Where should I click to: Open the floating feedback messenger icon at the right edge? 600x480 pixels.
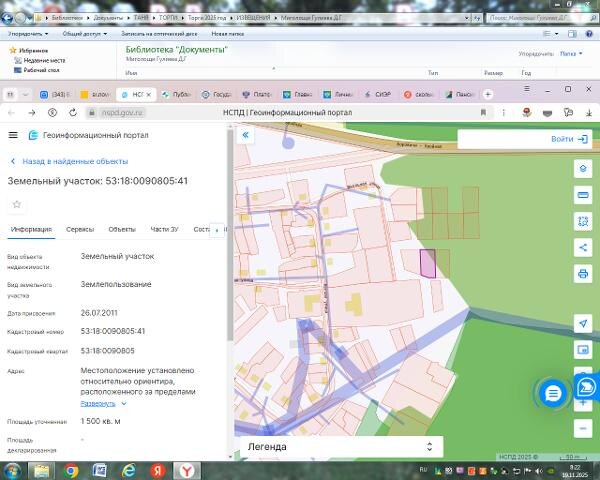coord(587,387)
